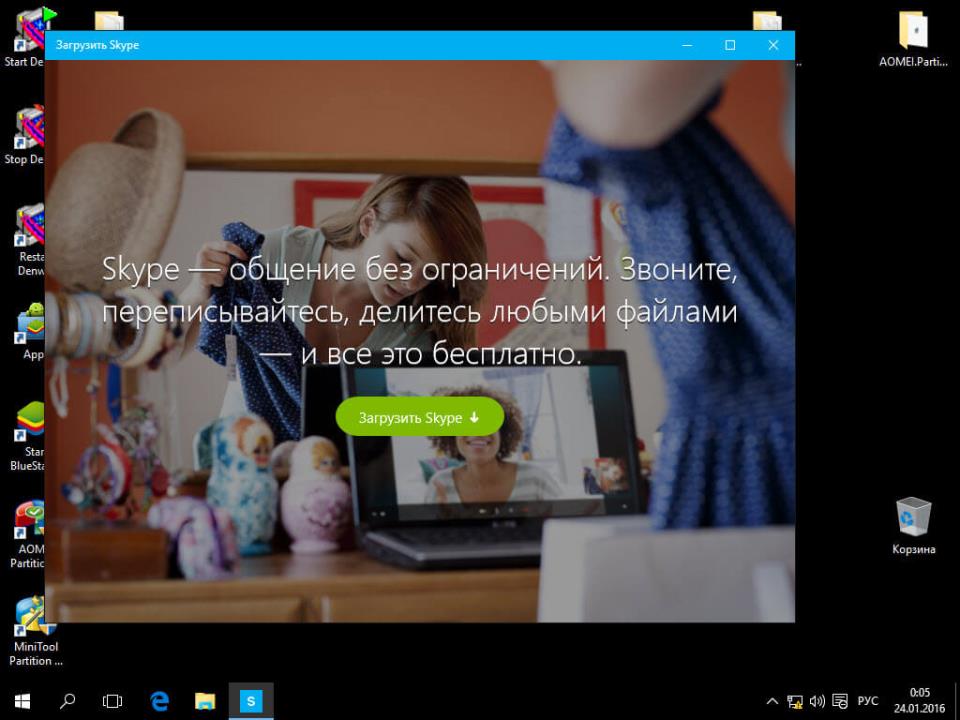Select the Корзина recycle bin icon

pyautogui.click(x=913, y=526)
